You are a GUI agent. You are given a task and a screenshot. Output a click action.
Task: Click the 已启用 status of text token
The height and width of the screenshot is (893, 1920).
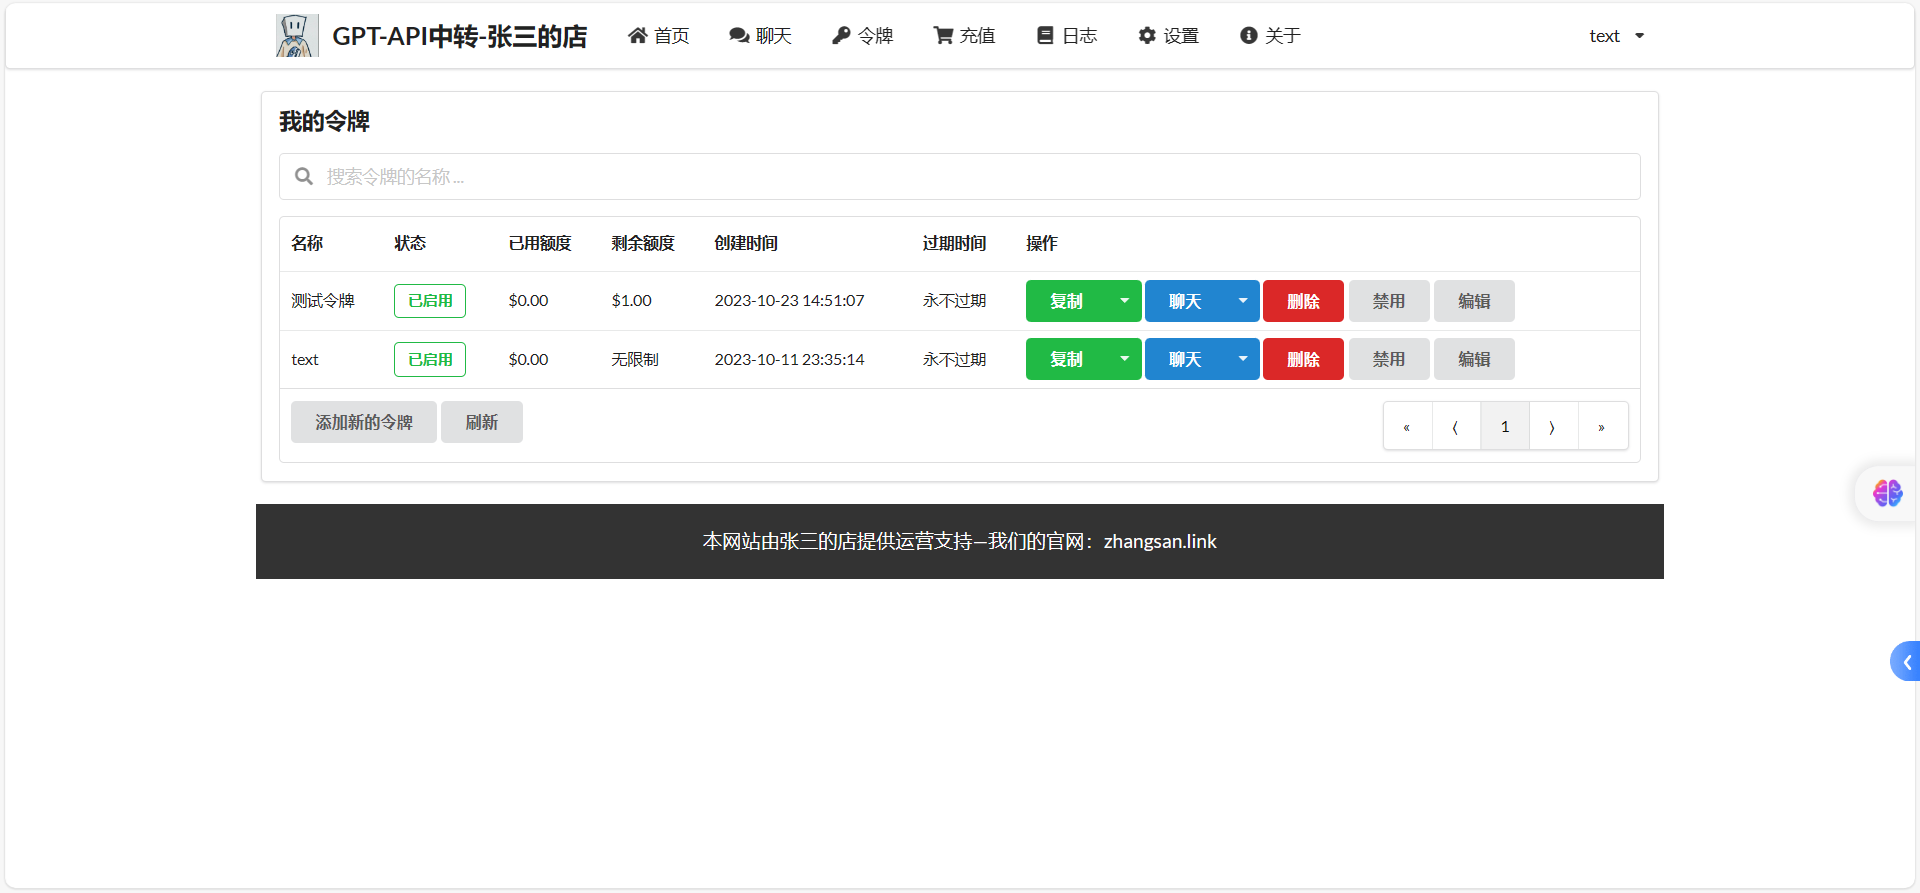[430, 359]
